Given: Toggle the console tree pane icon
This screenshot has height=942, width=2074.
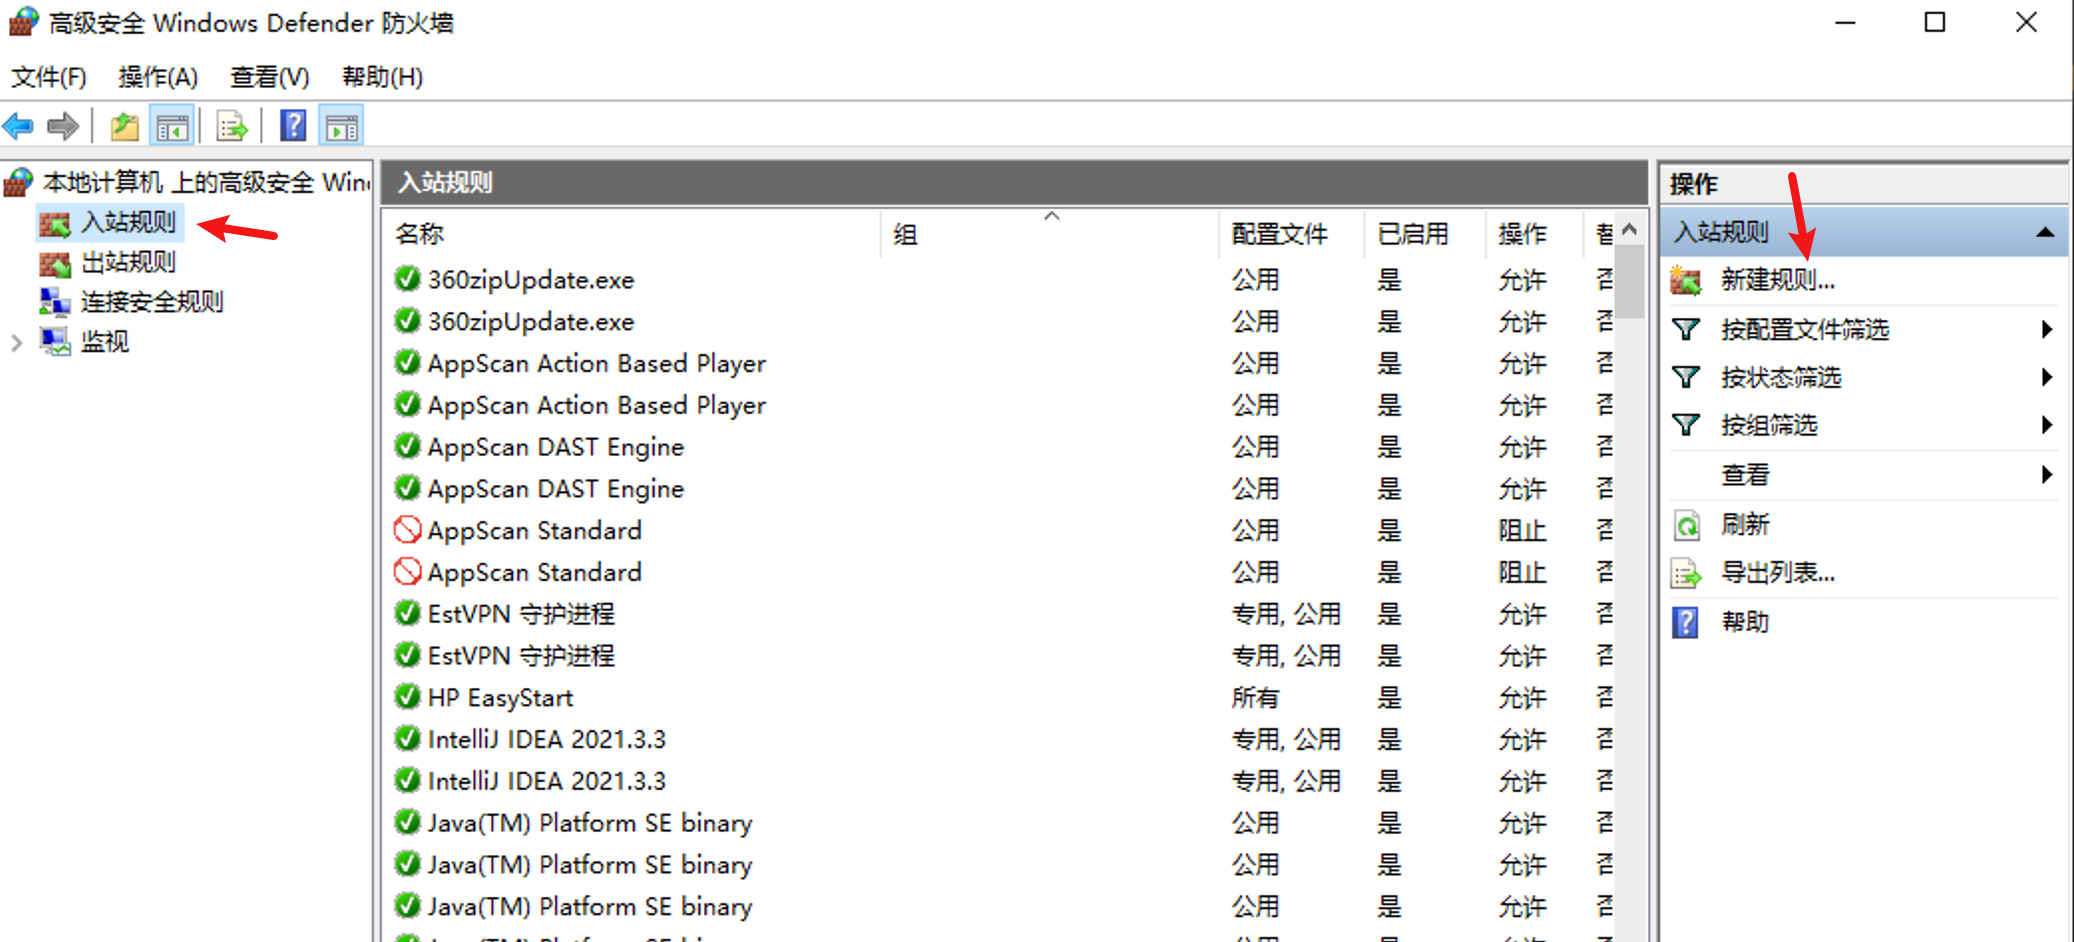Looking at the screenshot, I should [x=172, y=126].
